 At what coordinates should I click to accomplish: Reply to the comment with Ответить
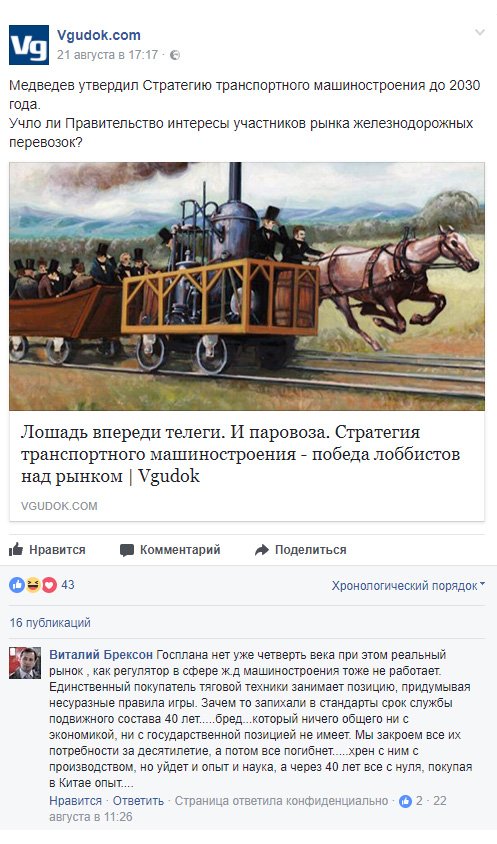pos(138,800)
